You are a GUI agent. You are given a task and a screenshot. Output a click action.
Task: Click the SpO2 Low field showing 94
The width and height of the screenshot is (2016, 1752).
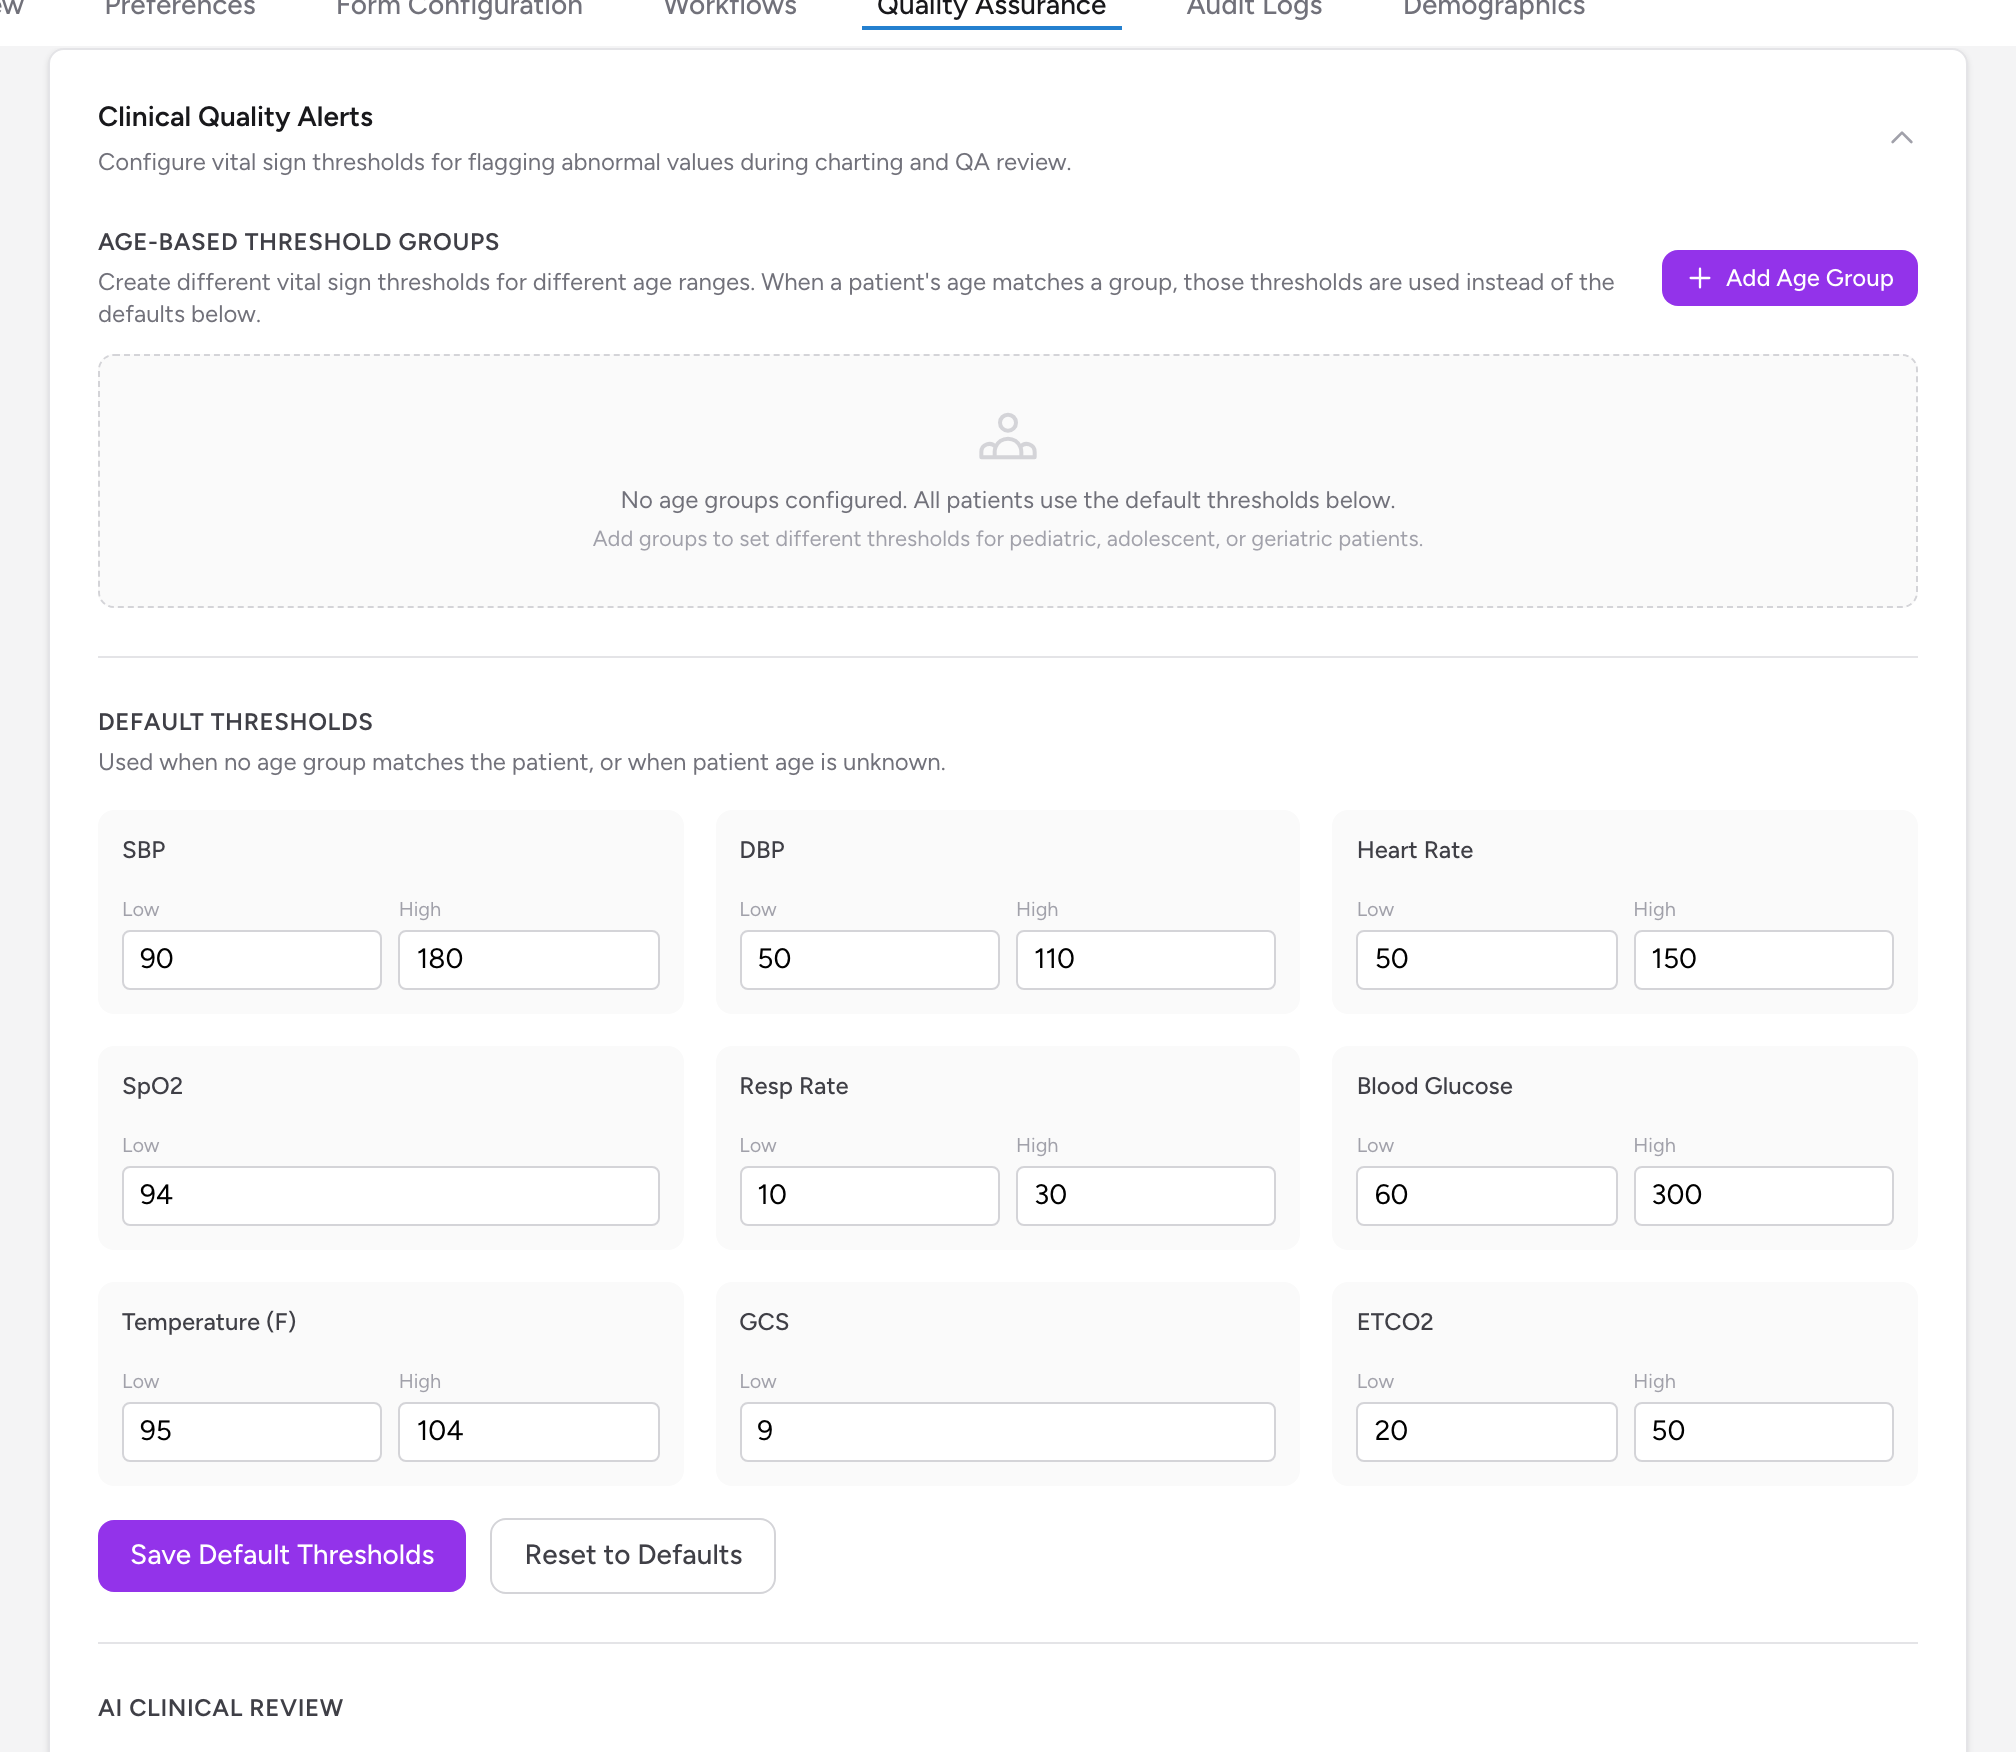click(391, 1195)
